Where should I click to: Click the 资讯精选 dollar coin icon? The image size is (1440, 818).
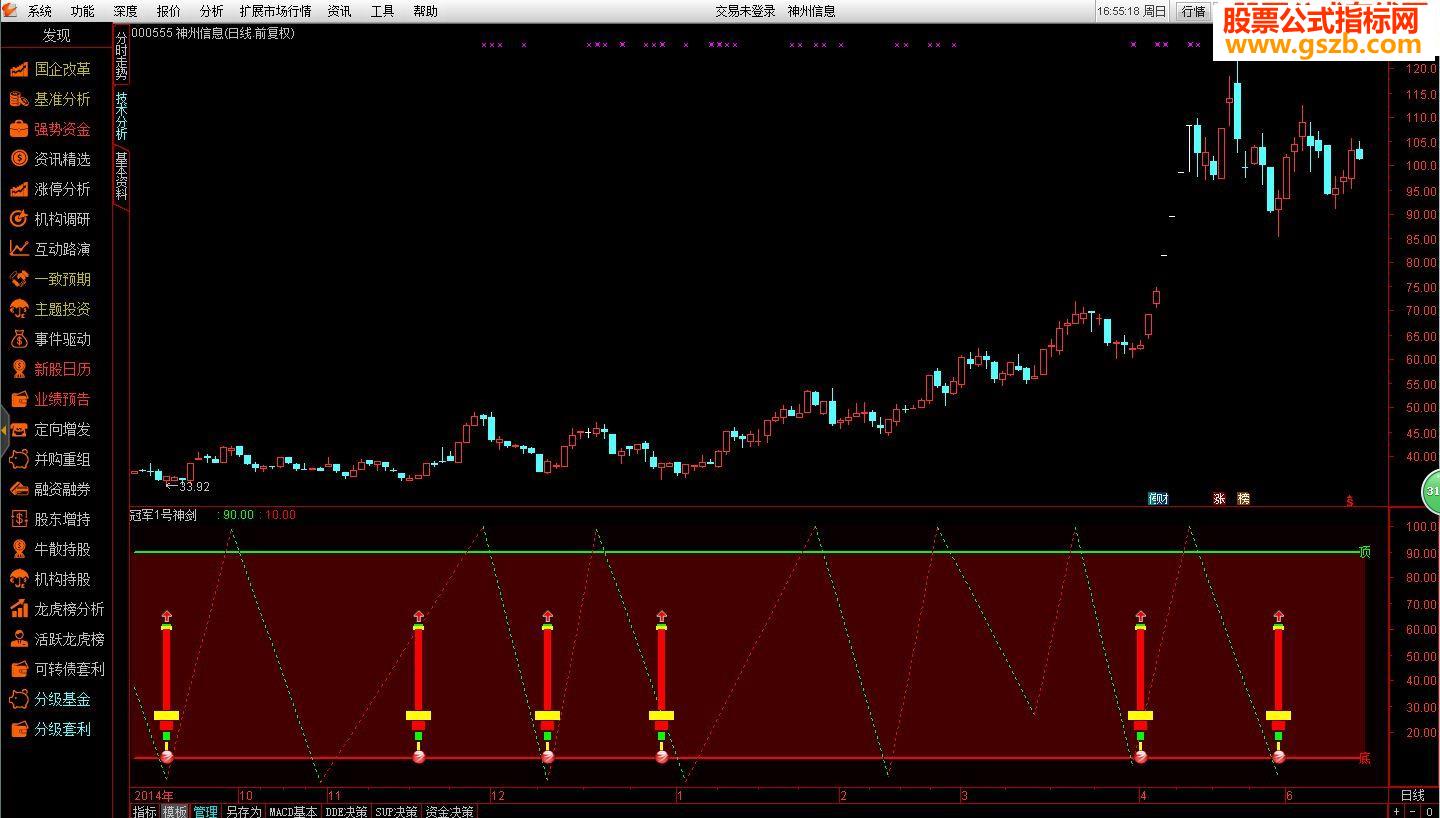[19, 159]
